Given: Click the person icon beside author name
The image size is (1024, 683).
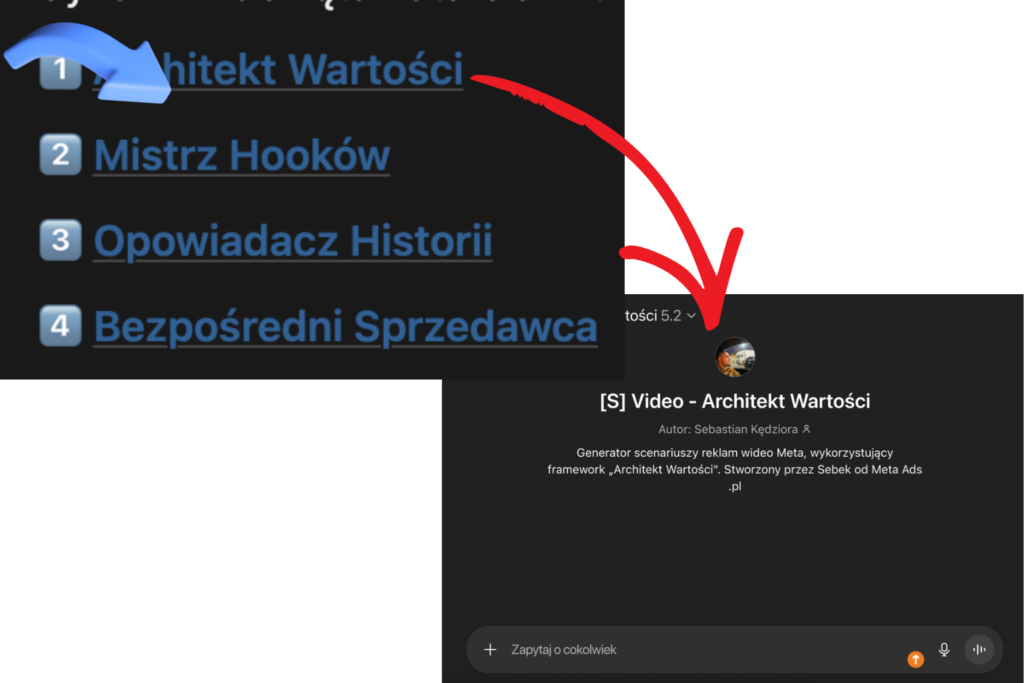Looking at the screenshot, I should click(807, 429).
